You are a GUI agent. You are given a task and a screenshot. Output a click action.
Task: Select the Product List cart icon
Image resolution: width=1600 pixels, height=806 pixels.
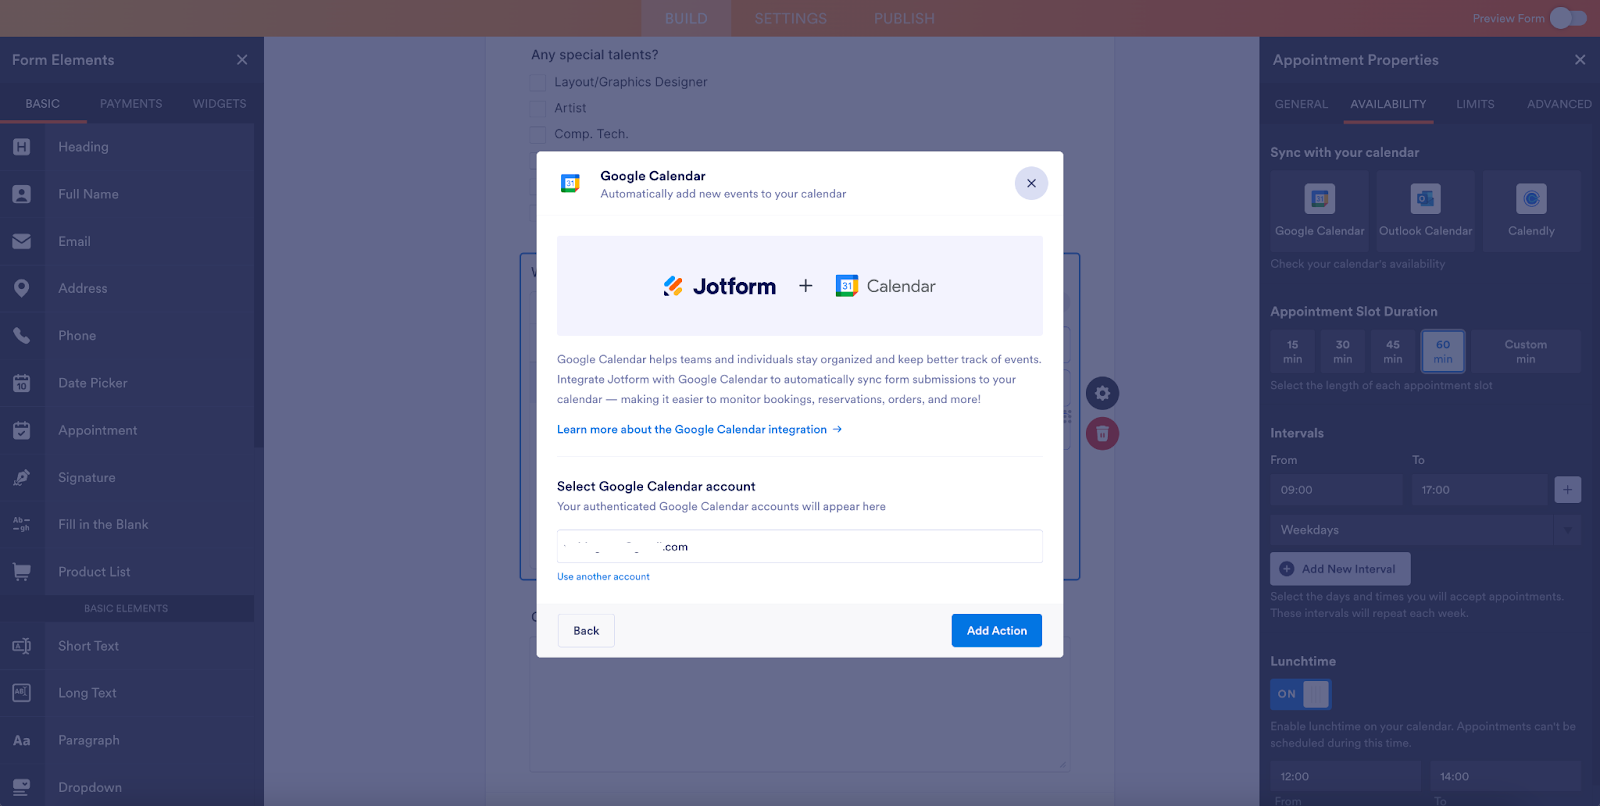tap(22, 571)
